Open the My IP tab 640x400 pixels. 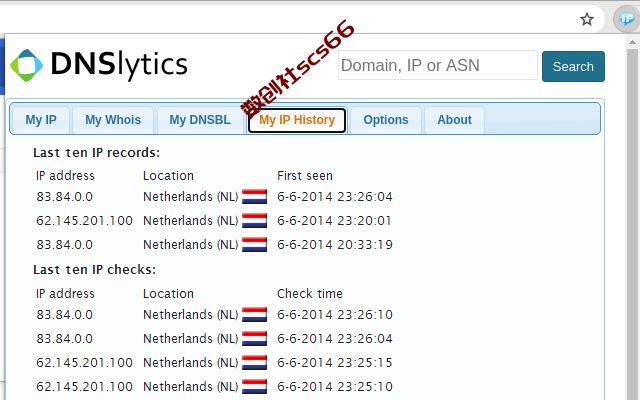[x=41, y=120]
